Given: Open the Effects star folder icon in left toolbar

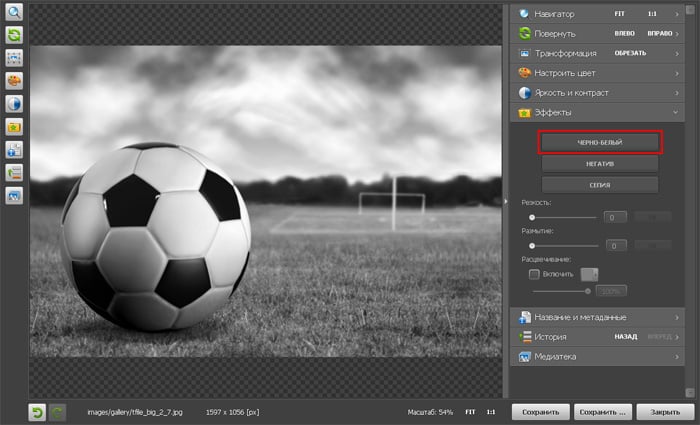Looking at the screenshot, I should [x=15, y=127].
